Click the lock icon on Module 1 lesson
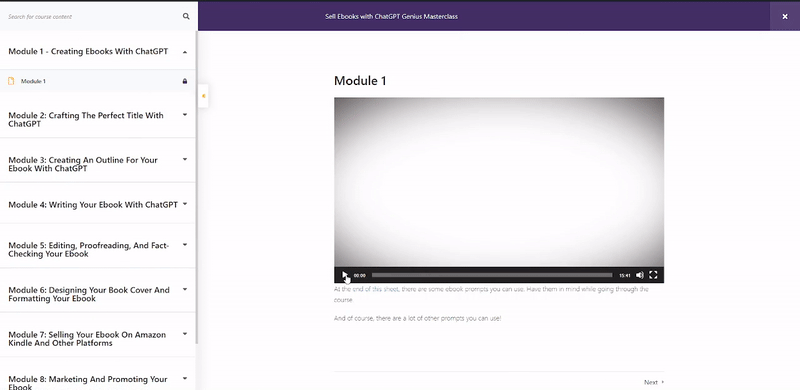800x390 pixels. pyautogui.click(x=185, y=81)
